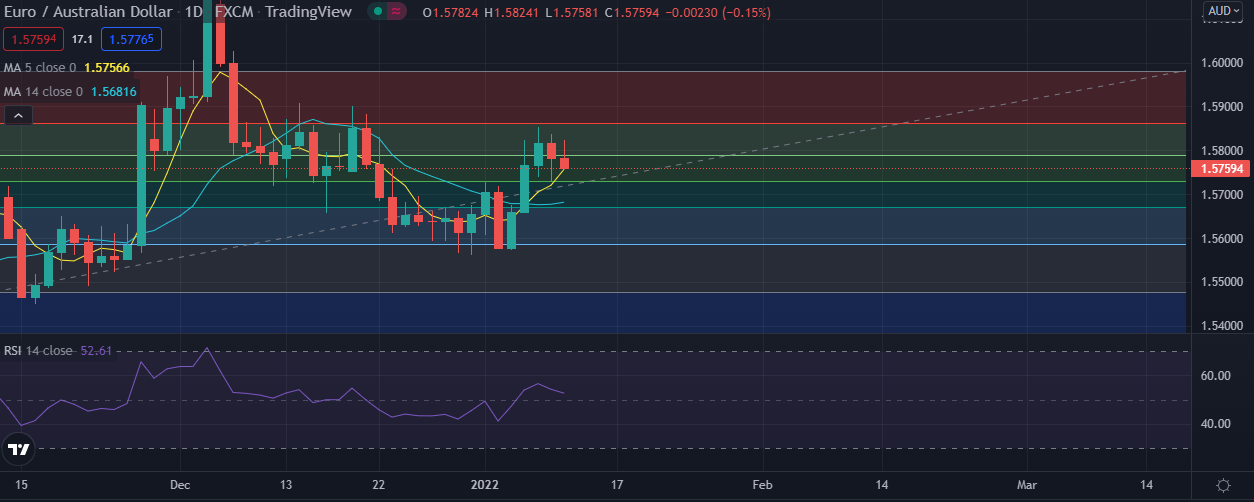
Task: Click the 1.60000 price axis label
Action: (1223, 63)
